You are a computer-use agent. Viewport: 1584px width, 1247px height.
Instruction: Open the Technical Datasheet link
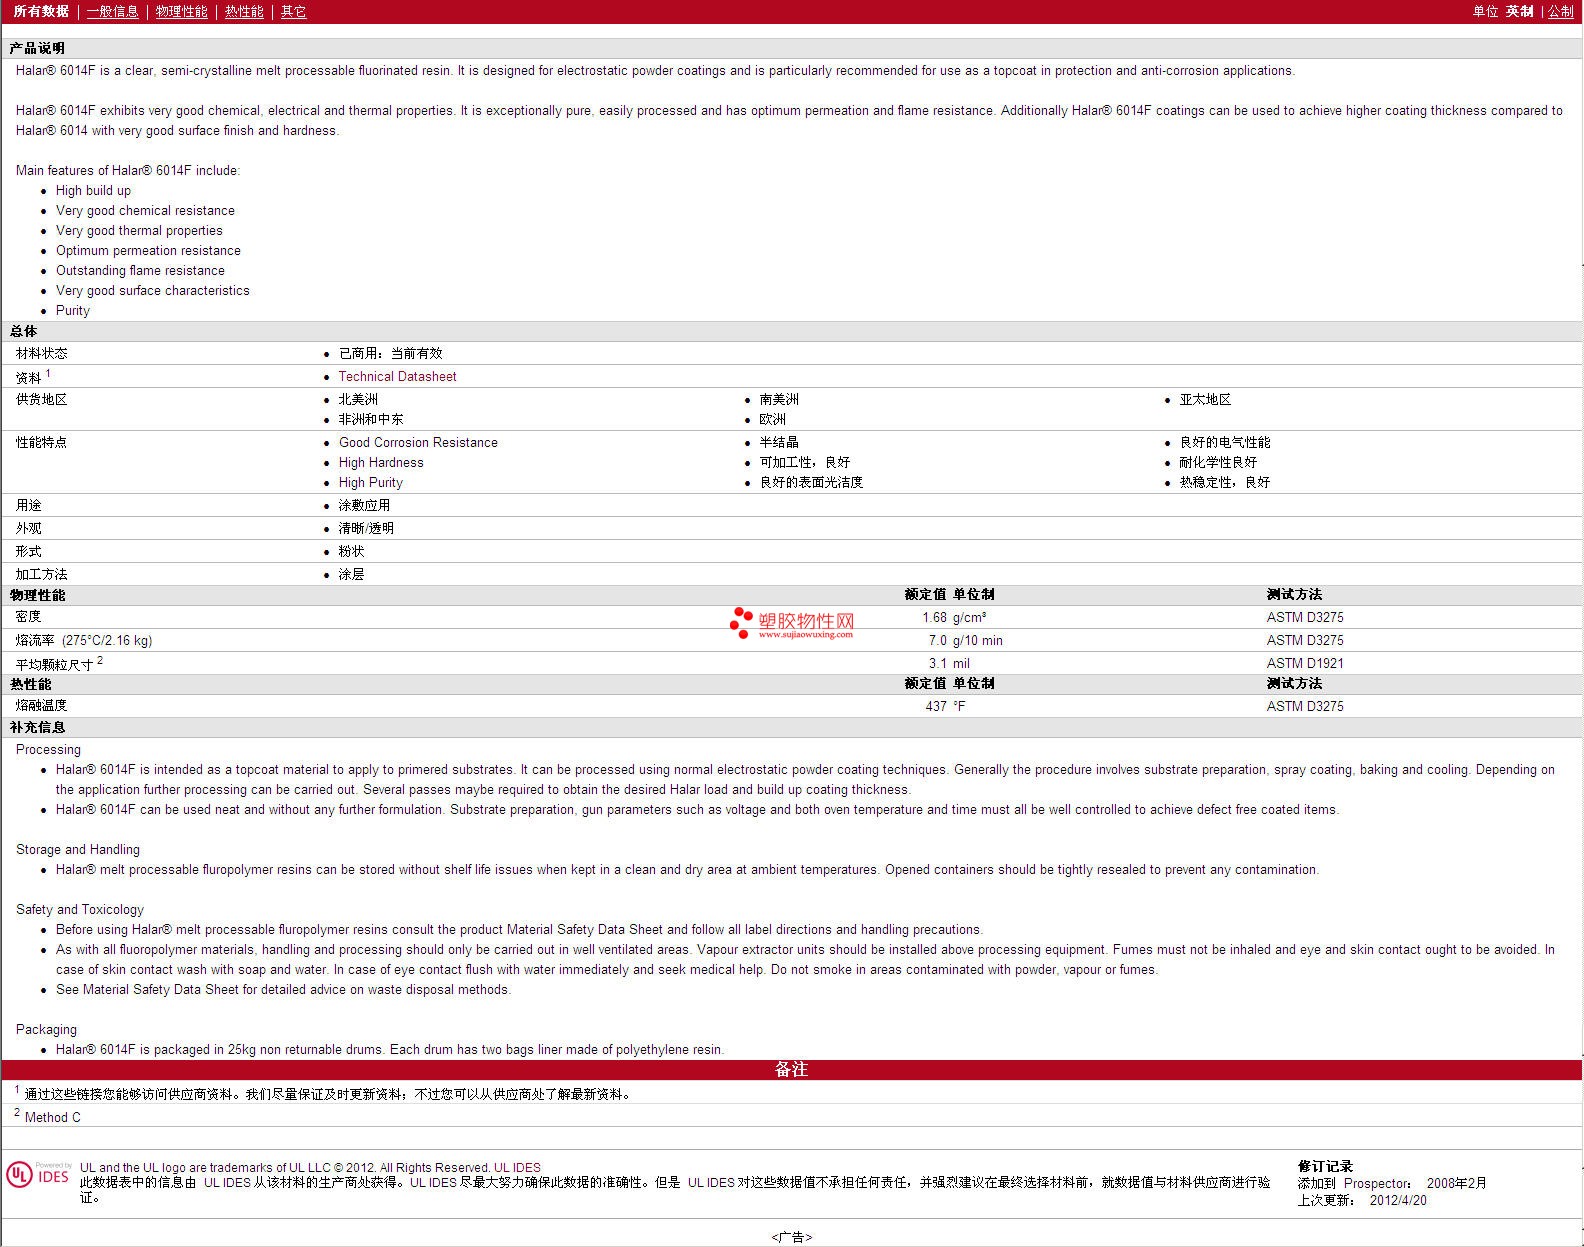(397, 377)
